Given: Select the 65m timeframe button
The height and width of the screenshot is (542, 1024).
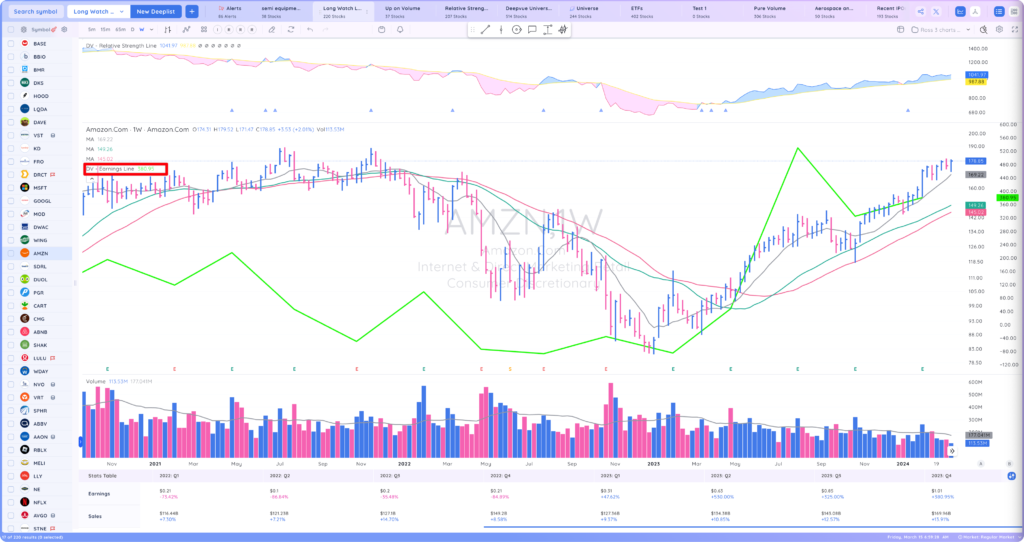Looking at the screenshot, I should pos(120,29).
